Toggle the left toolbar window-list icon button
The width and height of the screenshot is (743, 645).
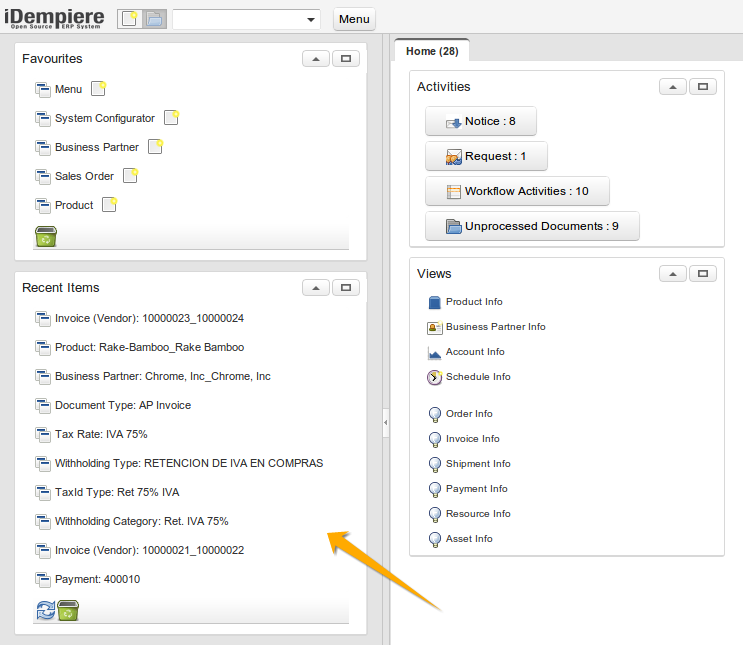click(130, 19)
